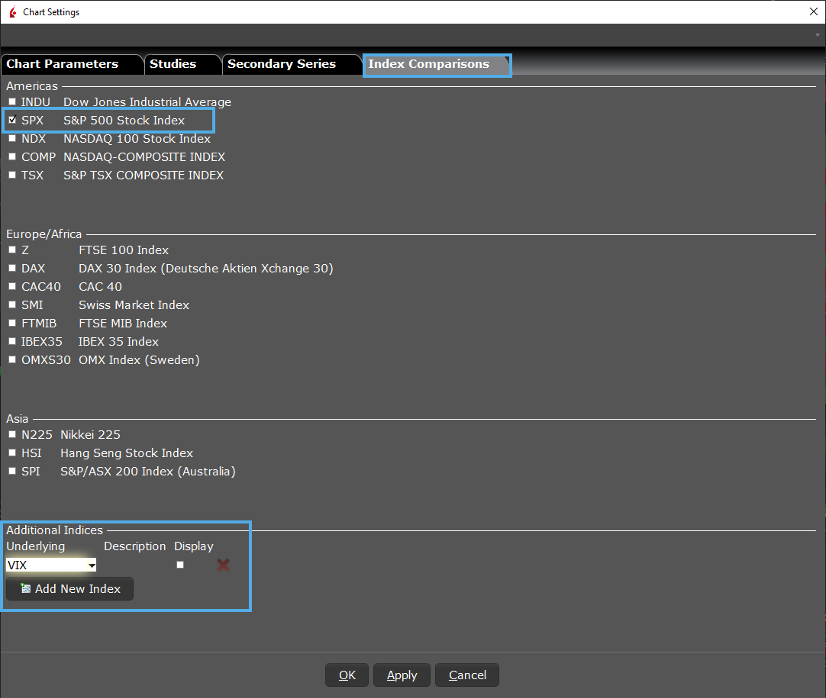The image size is (826, 698).
Task: Enable the INDU Dow Jones checkbox
Action: coord(12,102)
